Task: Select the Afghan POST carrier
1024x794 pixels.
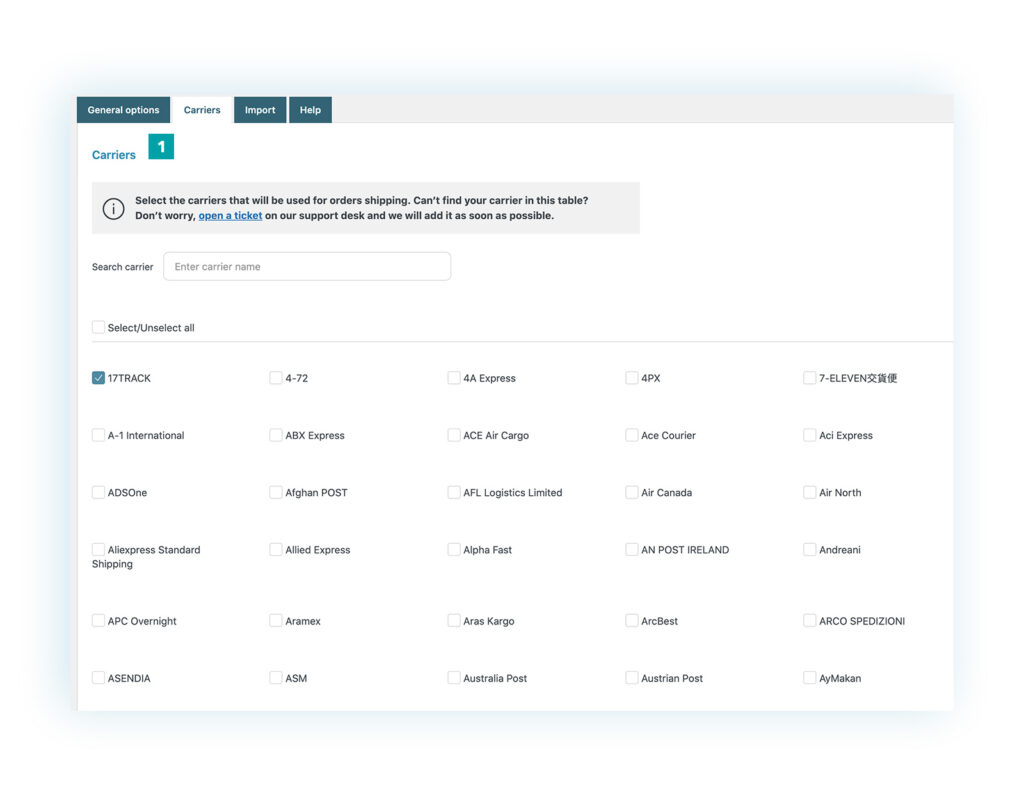Action: (275, 492)
